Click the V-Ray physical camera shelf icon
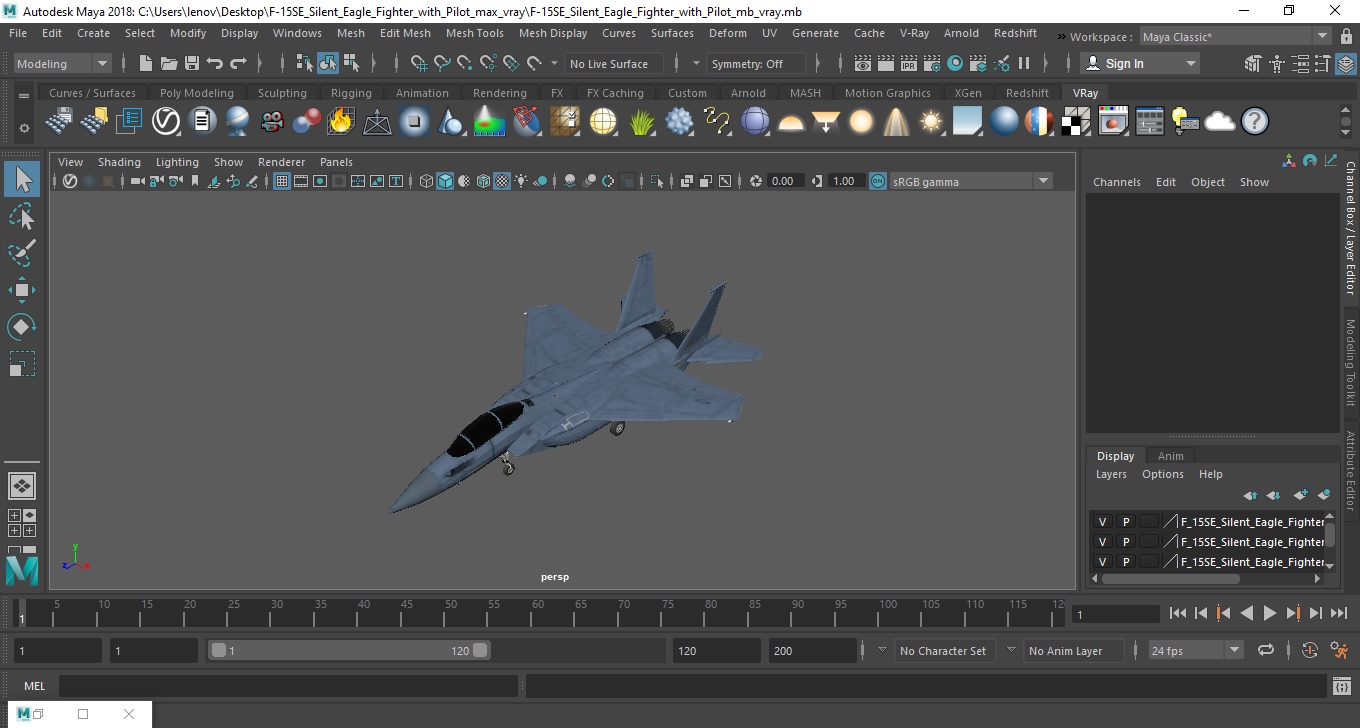The width and height of the screenshot is (1360, 728). pyautogui.click(x=271, y=122)
